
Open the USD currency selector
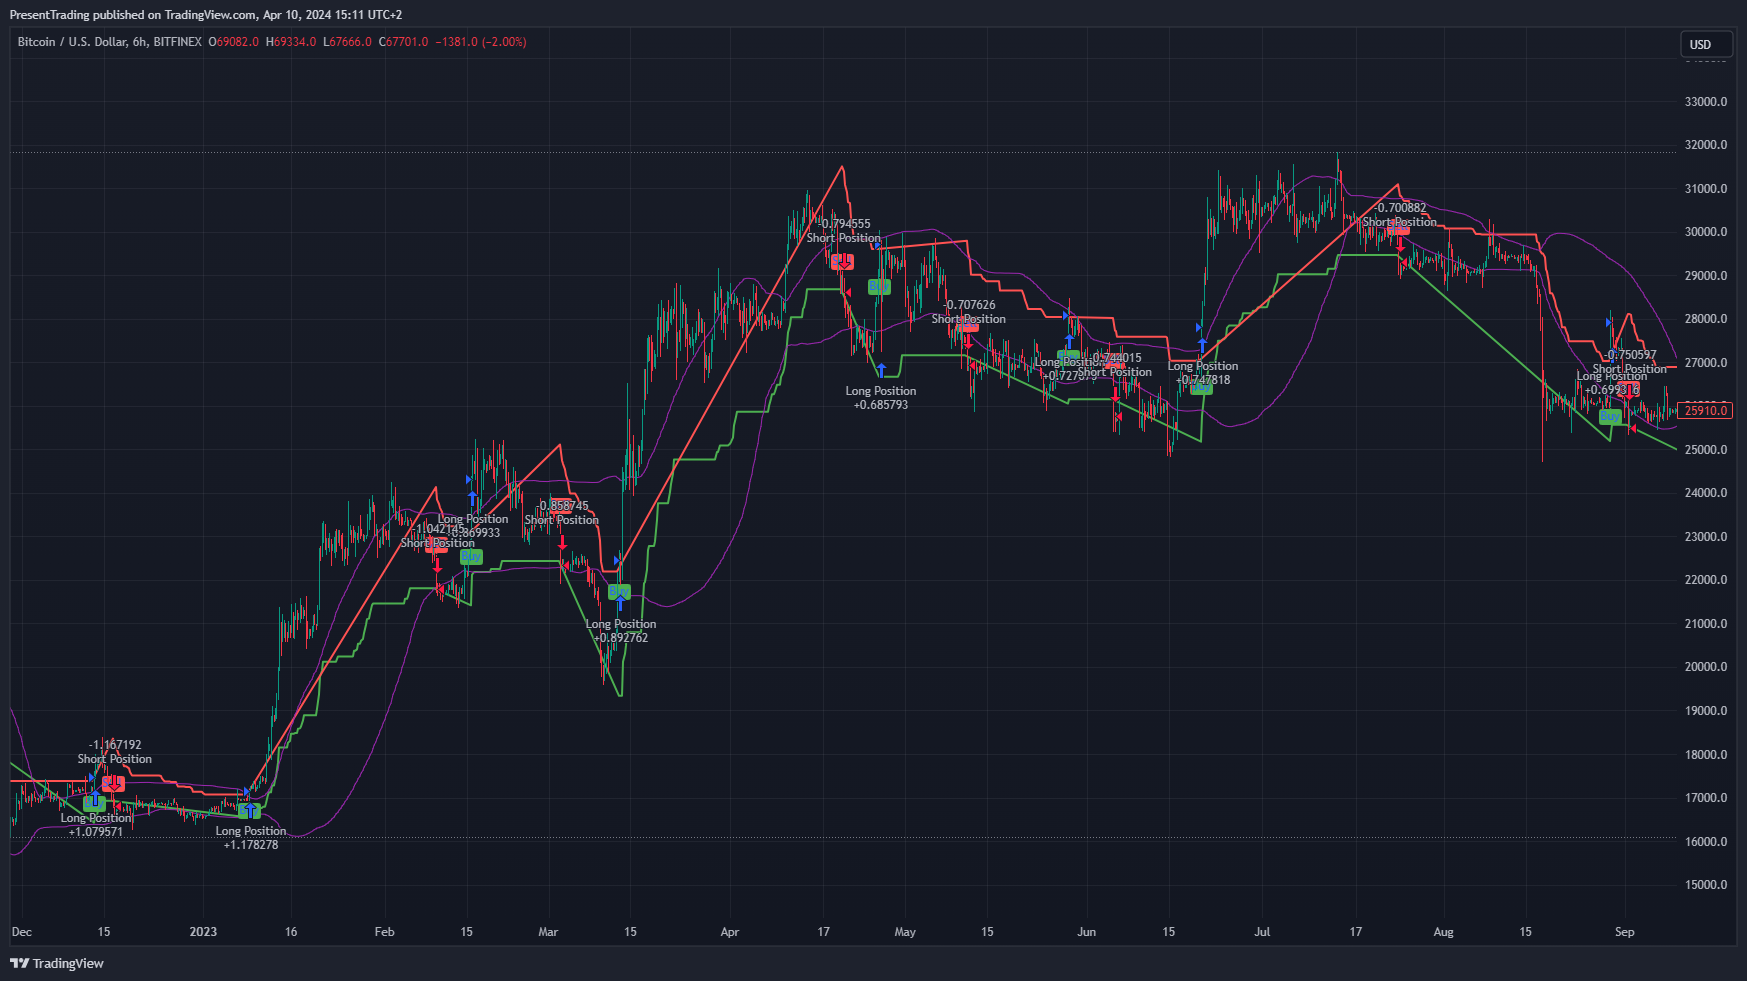pyautogui.click(x=1706, y=44)
